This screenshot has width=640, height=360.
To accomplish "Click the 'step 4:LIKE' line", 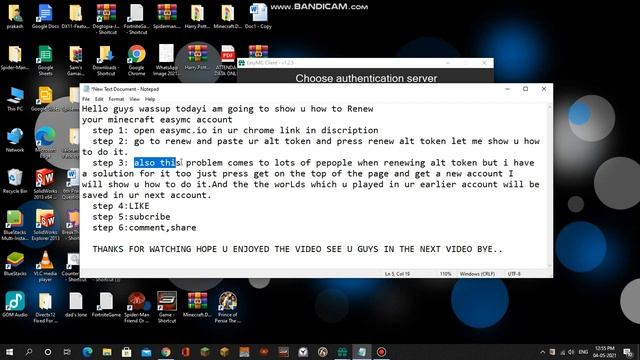I will pos(121,206).
